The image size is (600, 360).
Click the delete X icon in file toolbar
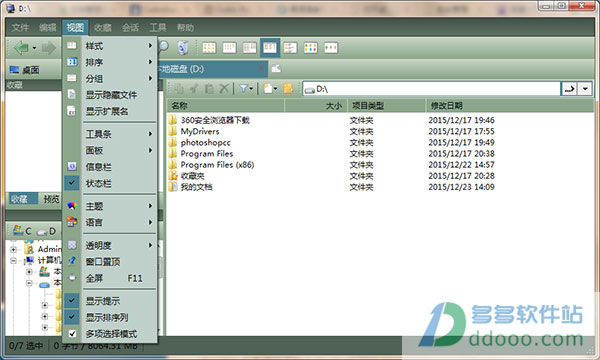pyautogui.click(x=224, y=89)
